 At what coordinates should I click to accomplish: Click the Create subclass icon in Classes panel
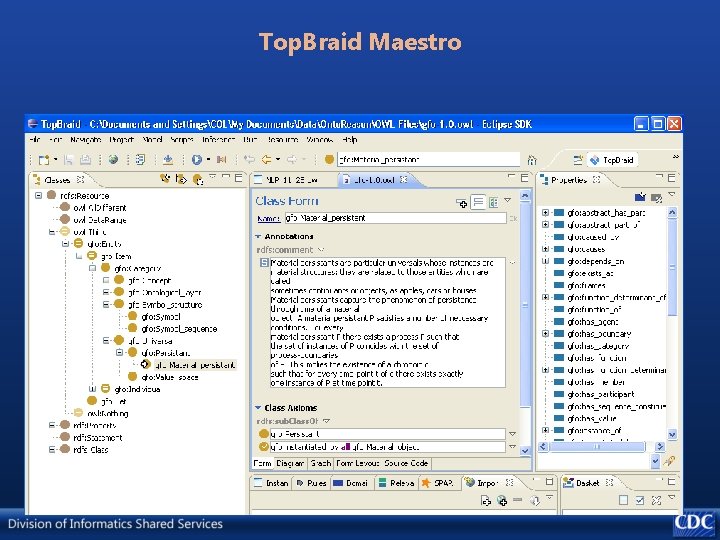(x=165, y=179)
